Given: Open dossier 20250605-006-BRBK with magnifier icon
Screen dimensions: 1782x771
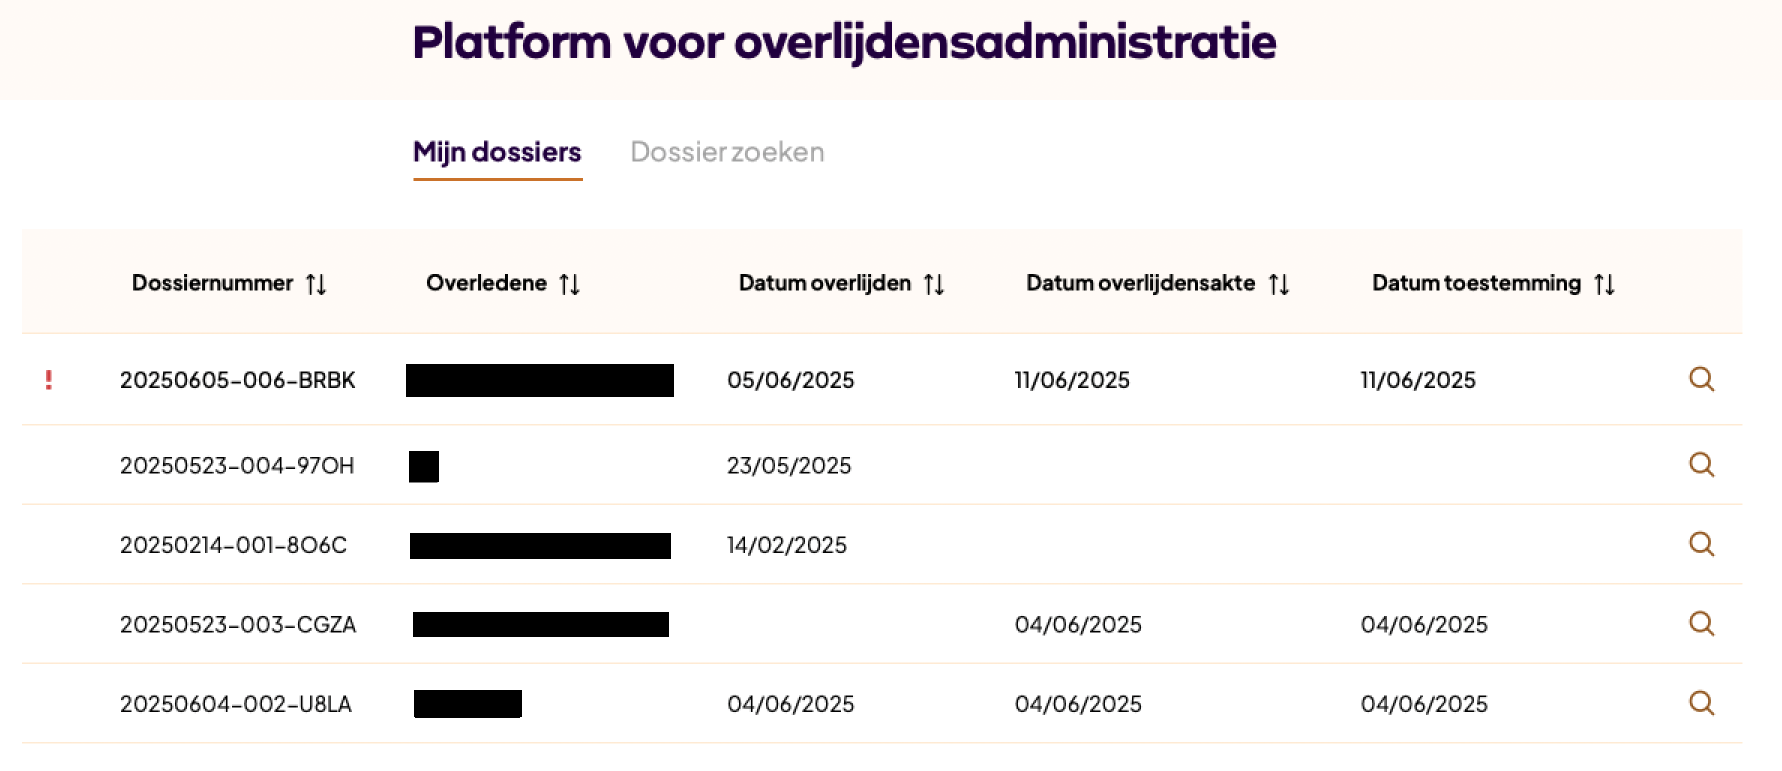Looking at the screenshot, I should pyautogui.click(x=1701, y=380).
